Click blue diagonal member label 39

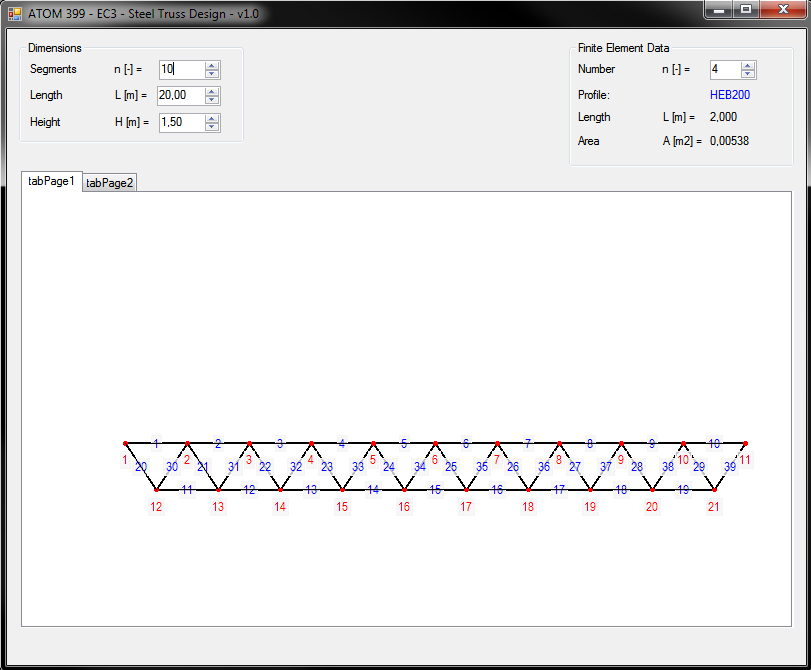tap(730, 467)
